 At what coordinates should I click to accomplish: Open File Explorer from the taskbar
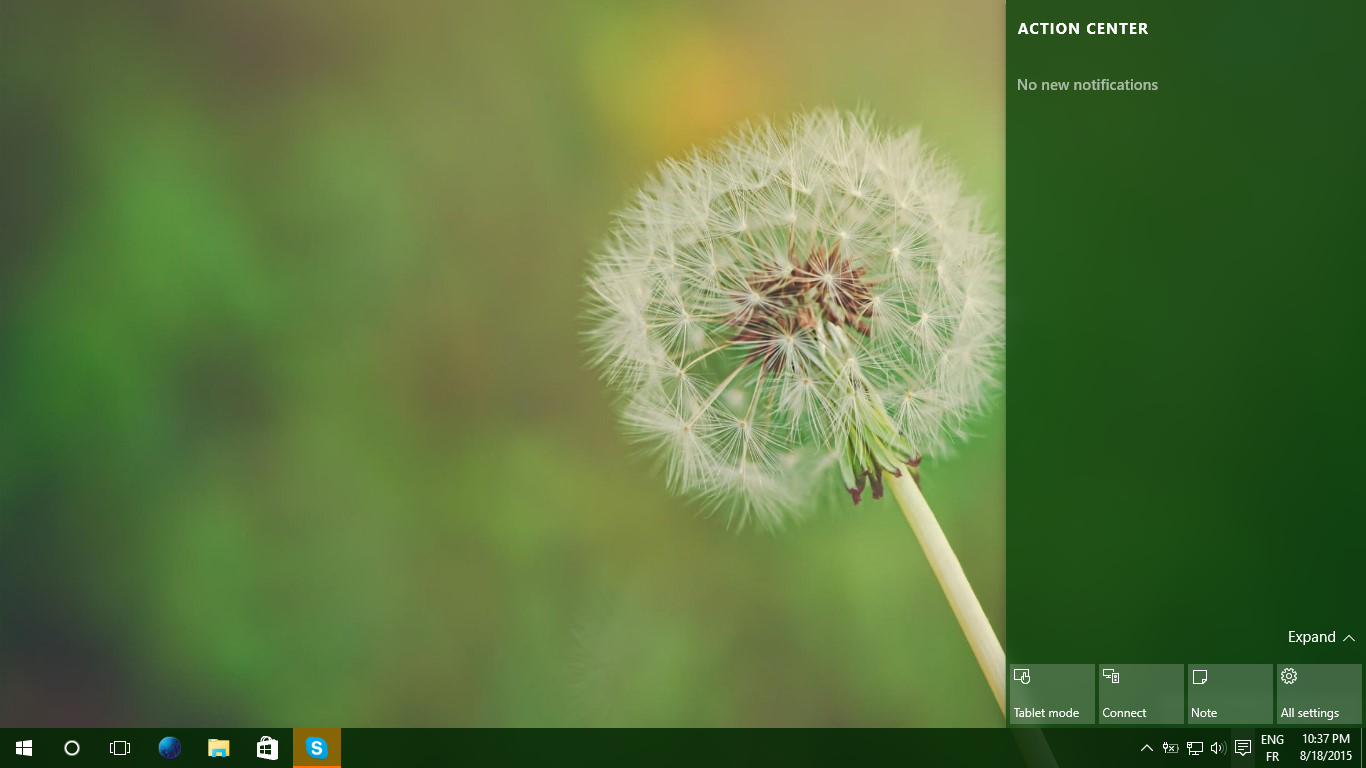tap(218, 748)
